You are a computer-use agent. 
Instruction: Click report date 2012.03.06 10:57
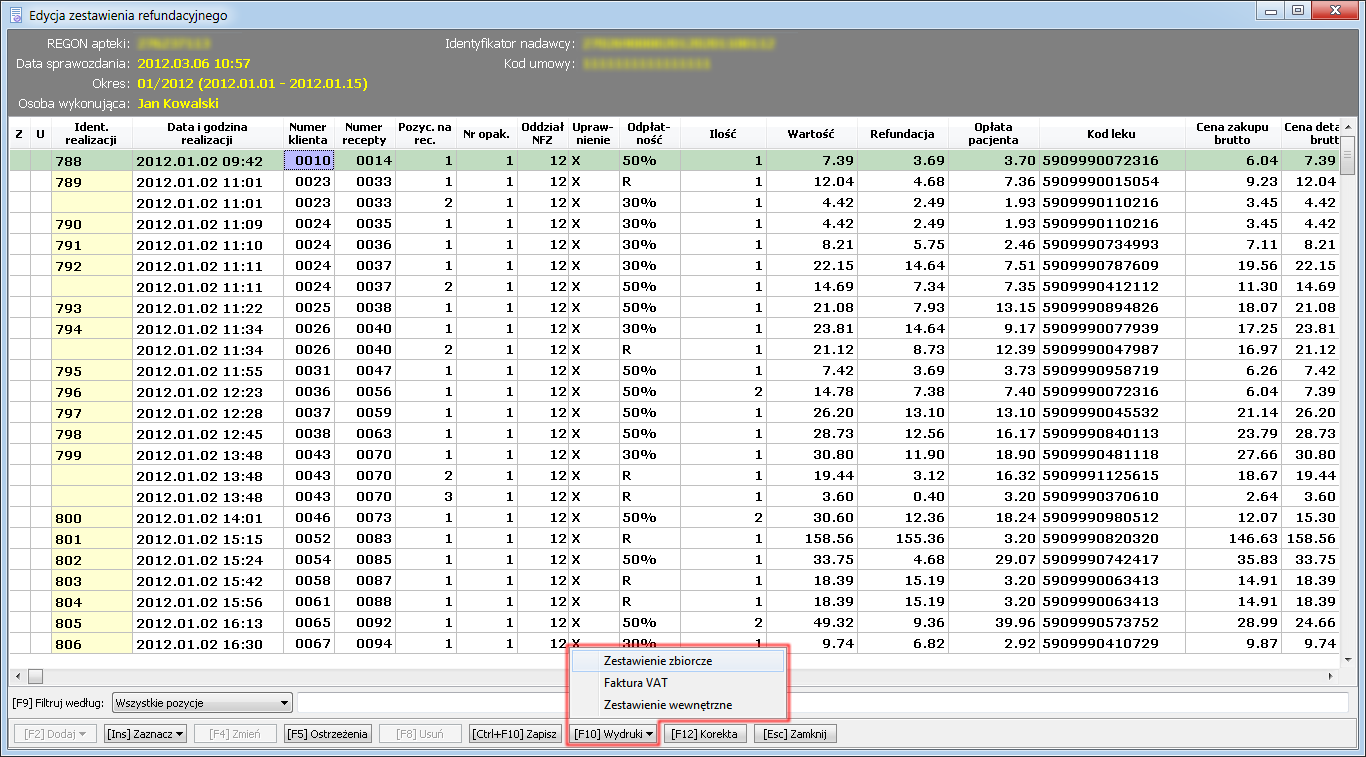tap(194, 63)
